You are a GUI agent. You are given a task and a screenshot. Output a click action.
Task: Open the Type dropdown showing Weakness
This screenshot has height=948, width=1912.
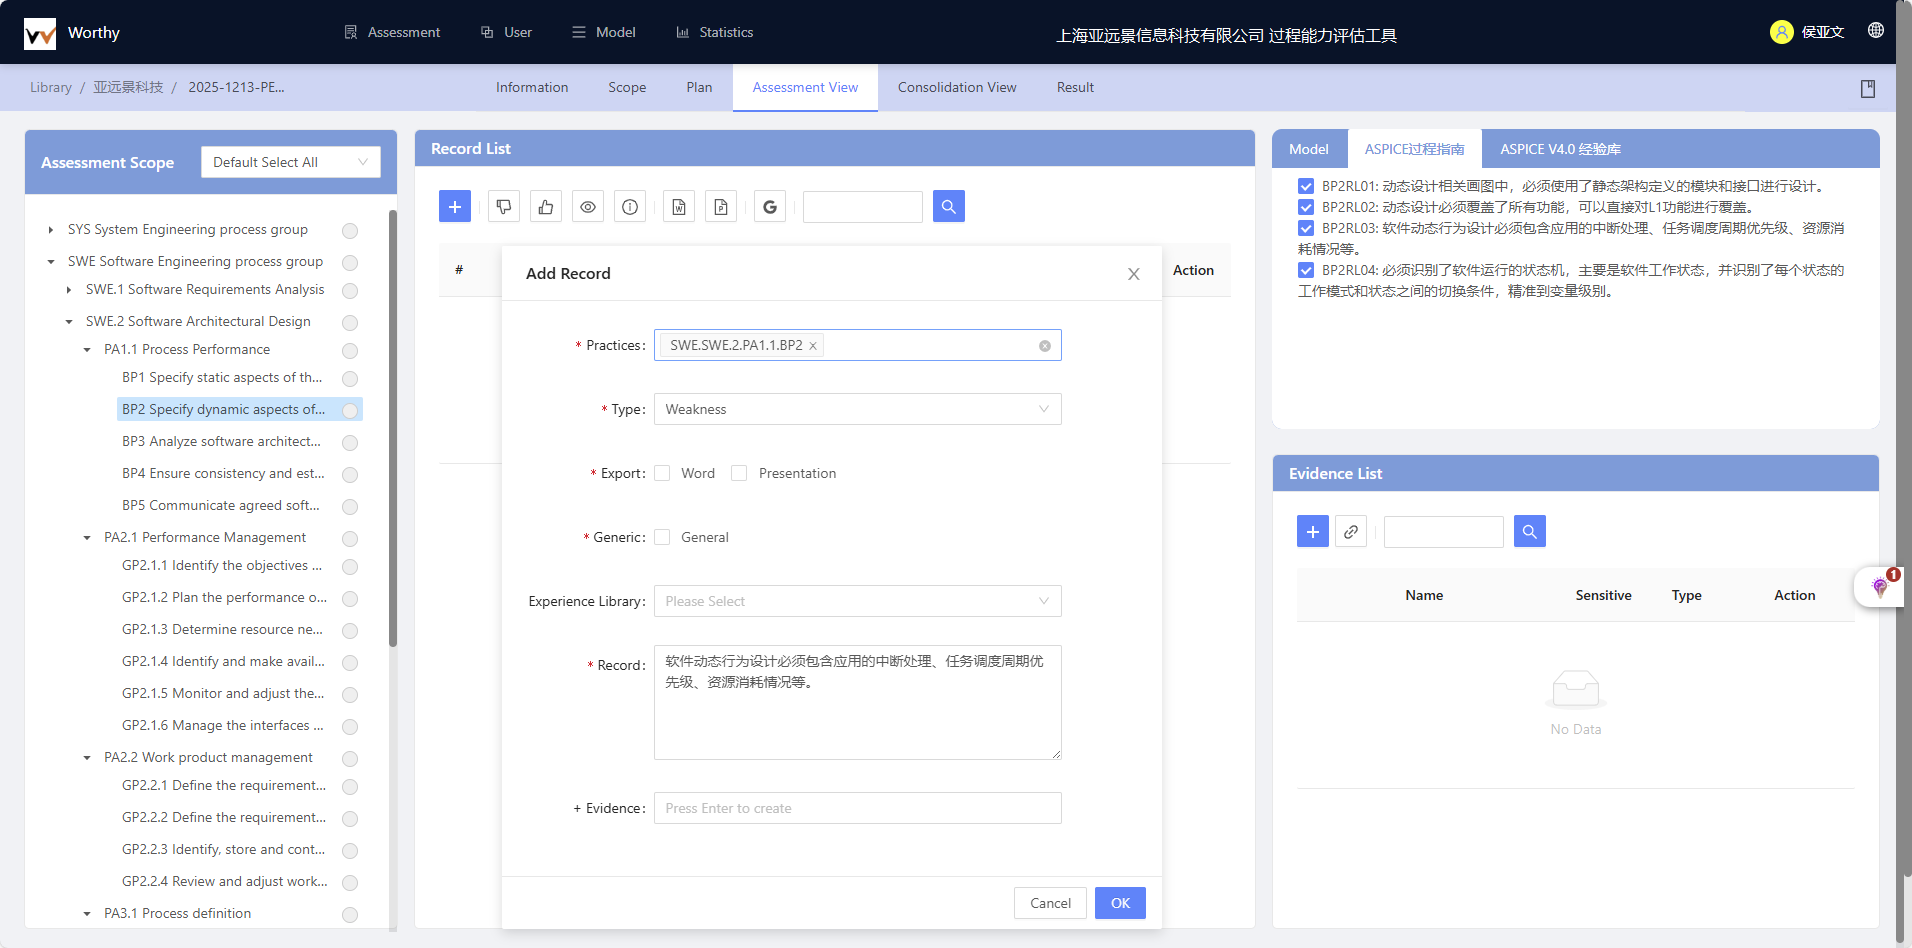tap(857, 410)
